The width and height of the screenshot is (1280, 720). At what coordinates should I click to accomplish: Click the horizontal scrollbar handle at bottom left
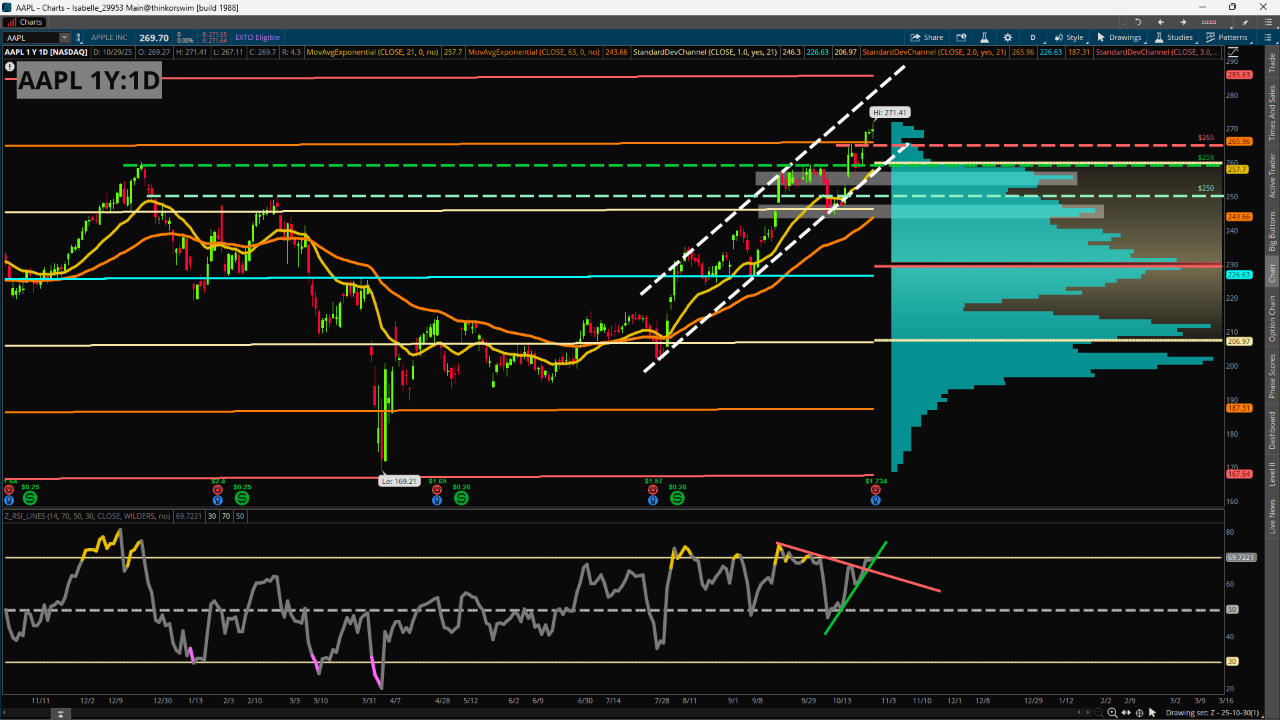click(x=60, y=713)
